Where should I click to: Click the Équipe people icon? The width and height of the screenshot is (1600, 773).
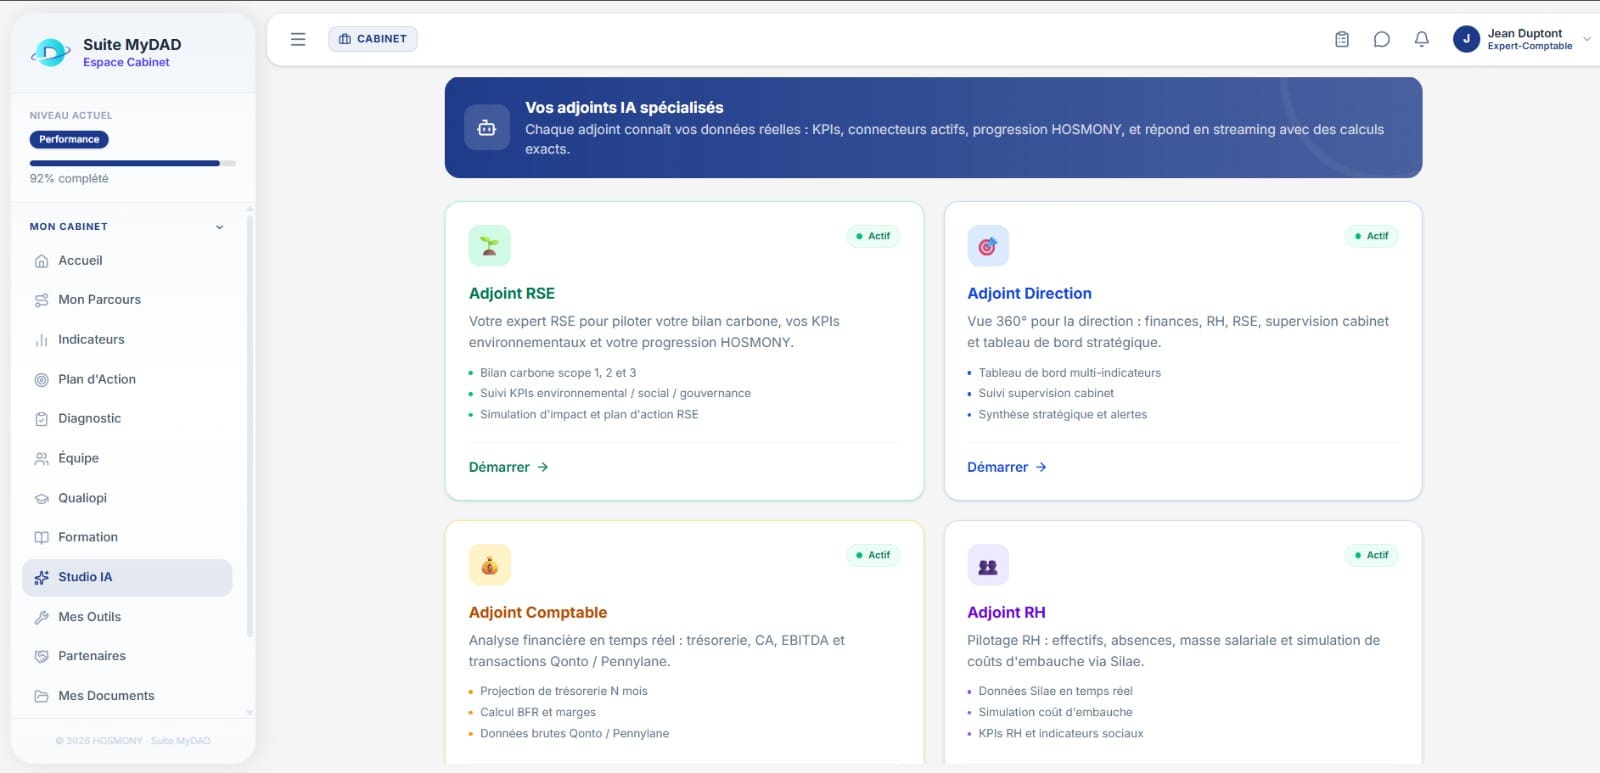41,459
